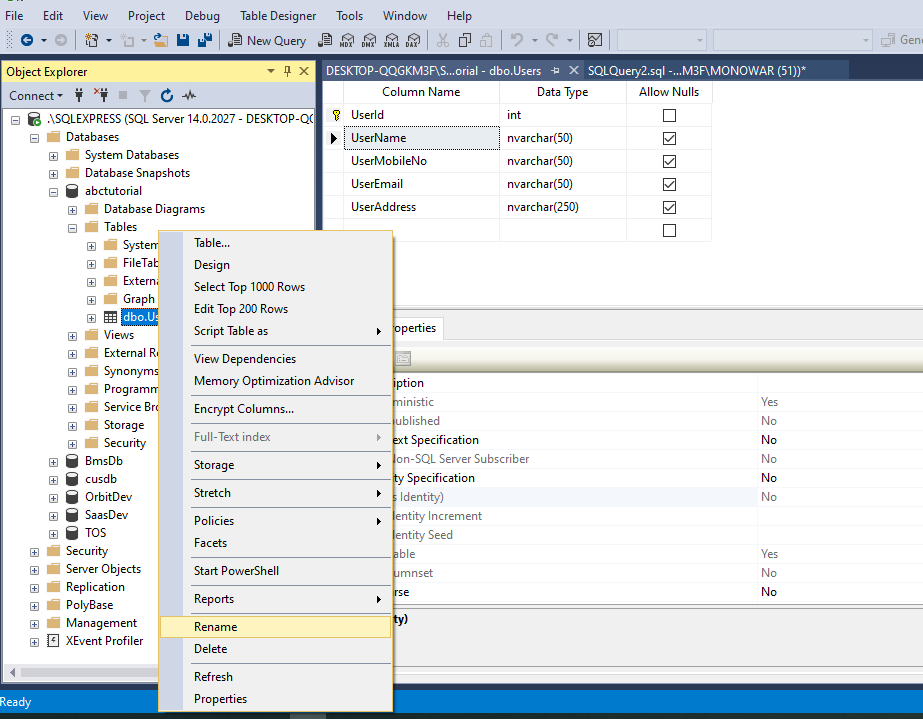Click the Activity Monitor icon in Object Explorer toolbar
The height and width of the screenshot is (719, 923).
tap(190, 96)
